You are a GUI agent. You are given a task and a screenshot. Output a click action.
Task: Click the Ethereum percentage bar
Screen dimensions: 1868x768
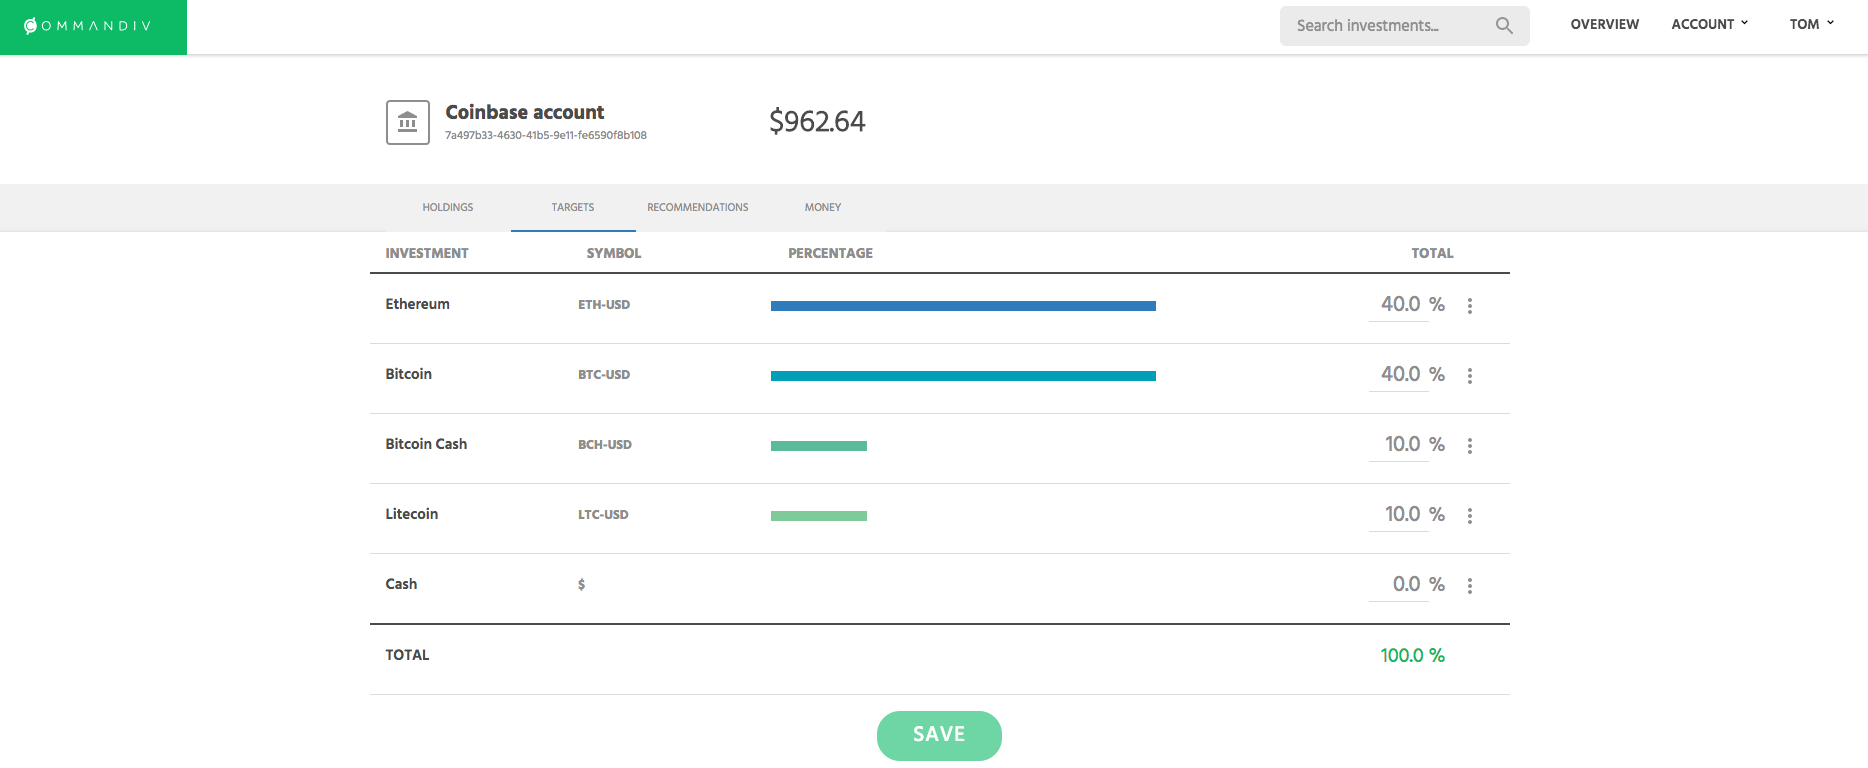[x=963, y=306]
